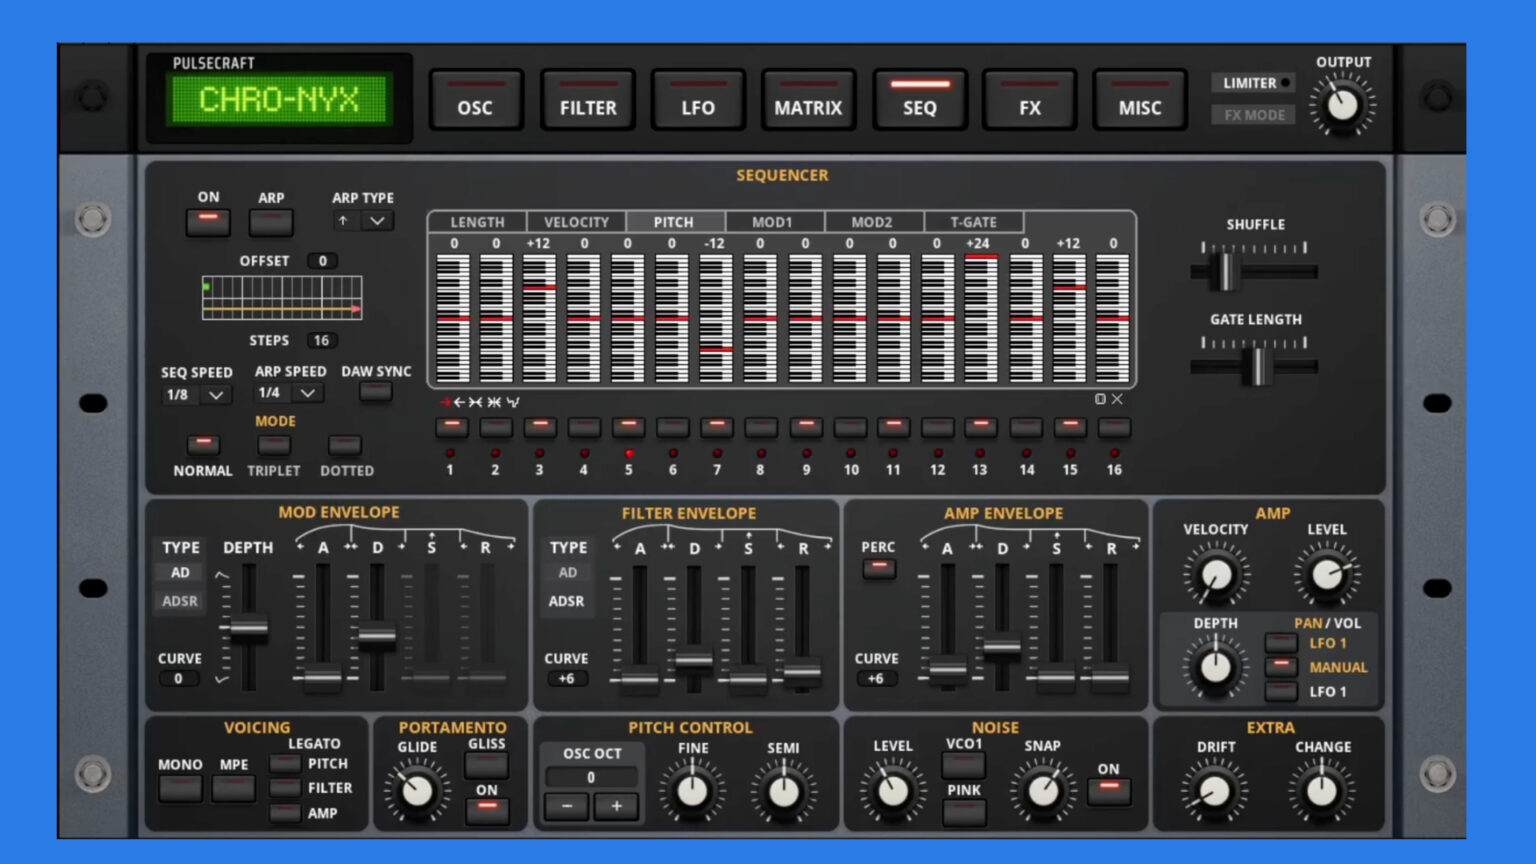
Task: Click the STEPS value field showing 16
Action: [321, 340]
